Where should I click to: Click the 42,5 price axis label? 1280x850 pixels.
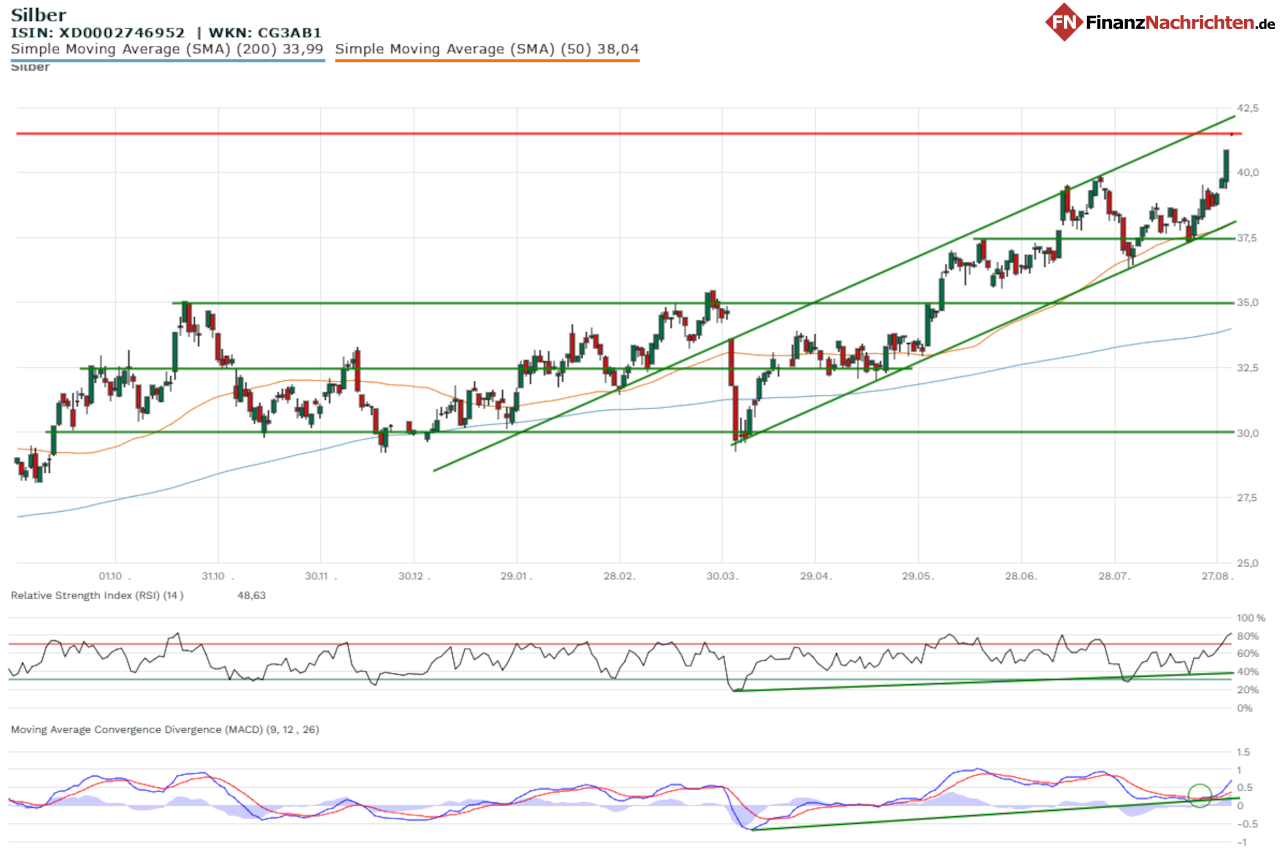[x=1248, y=108]
